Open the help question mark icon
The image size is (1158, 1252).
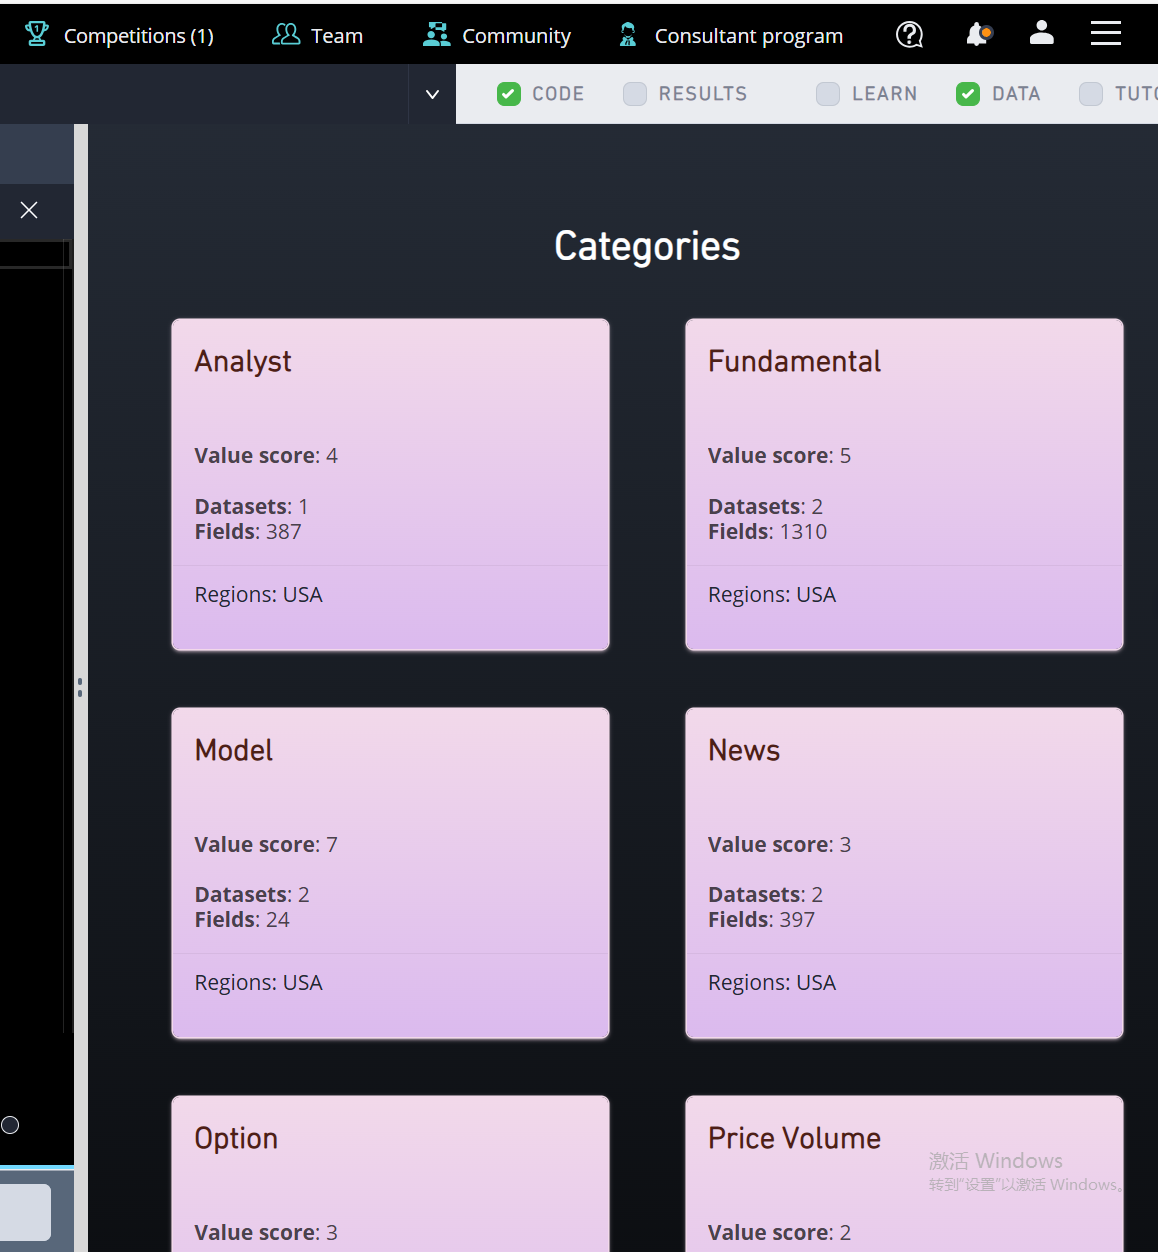tap(909, 35)
